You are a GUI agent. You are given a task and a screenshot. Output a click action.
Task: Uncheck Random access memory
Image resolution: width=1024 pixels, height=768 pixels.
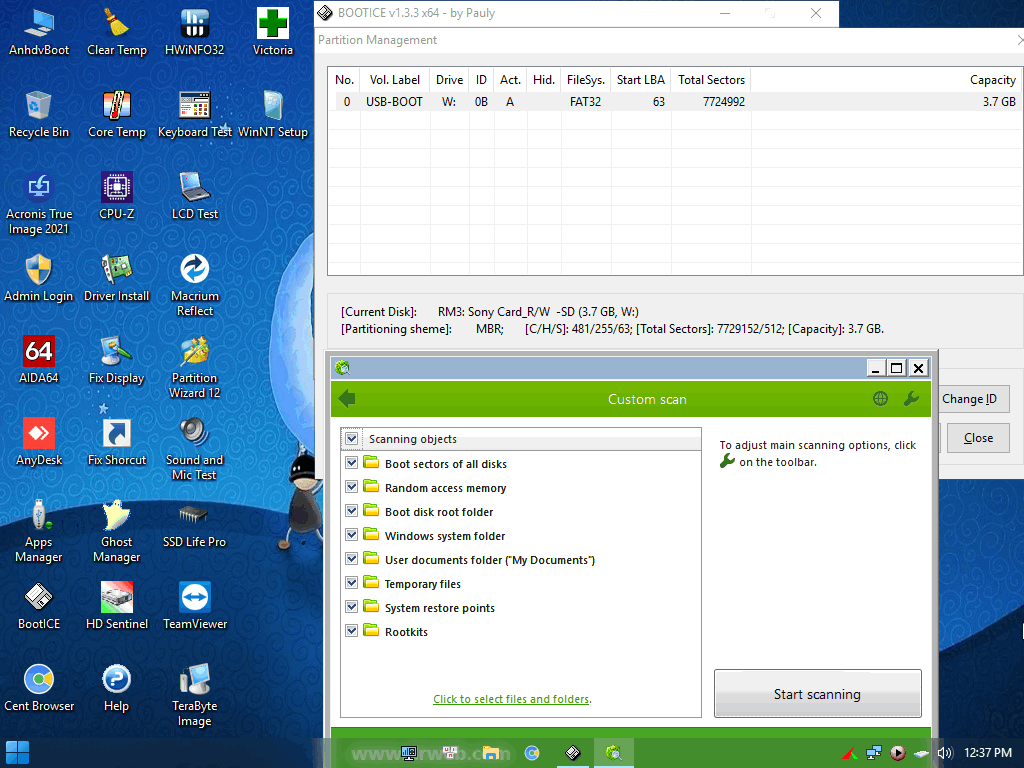click(x=352, y=487)
